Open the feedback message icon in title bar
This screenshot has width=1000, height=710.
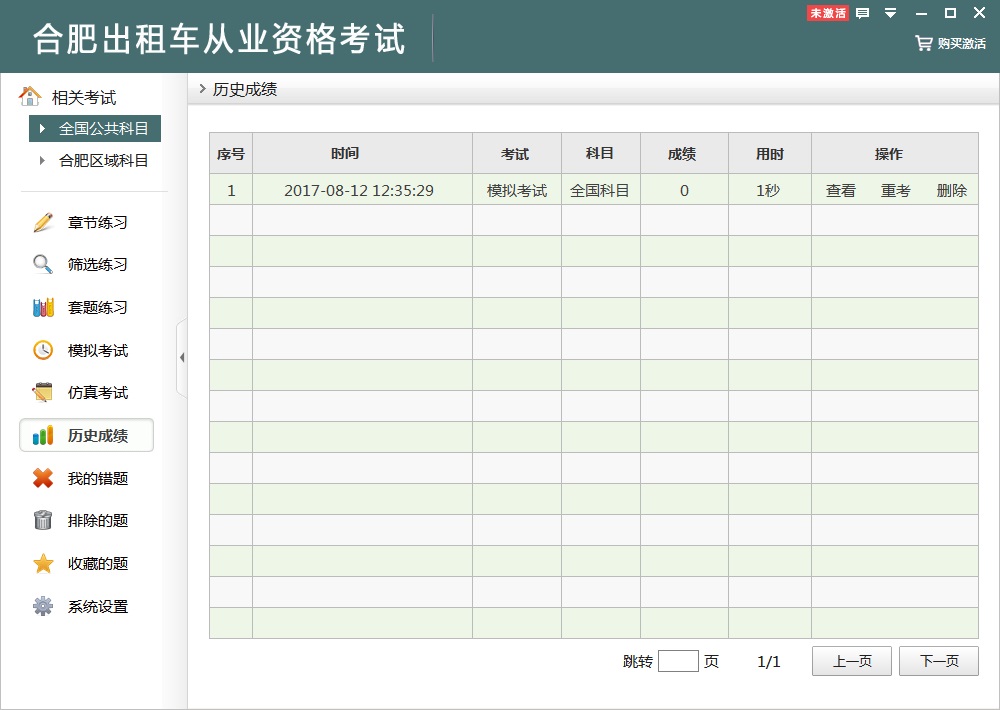[863, 13]
